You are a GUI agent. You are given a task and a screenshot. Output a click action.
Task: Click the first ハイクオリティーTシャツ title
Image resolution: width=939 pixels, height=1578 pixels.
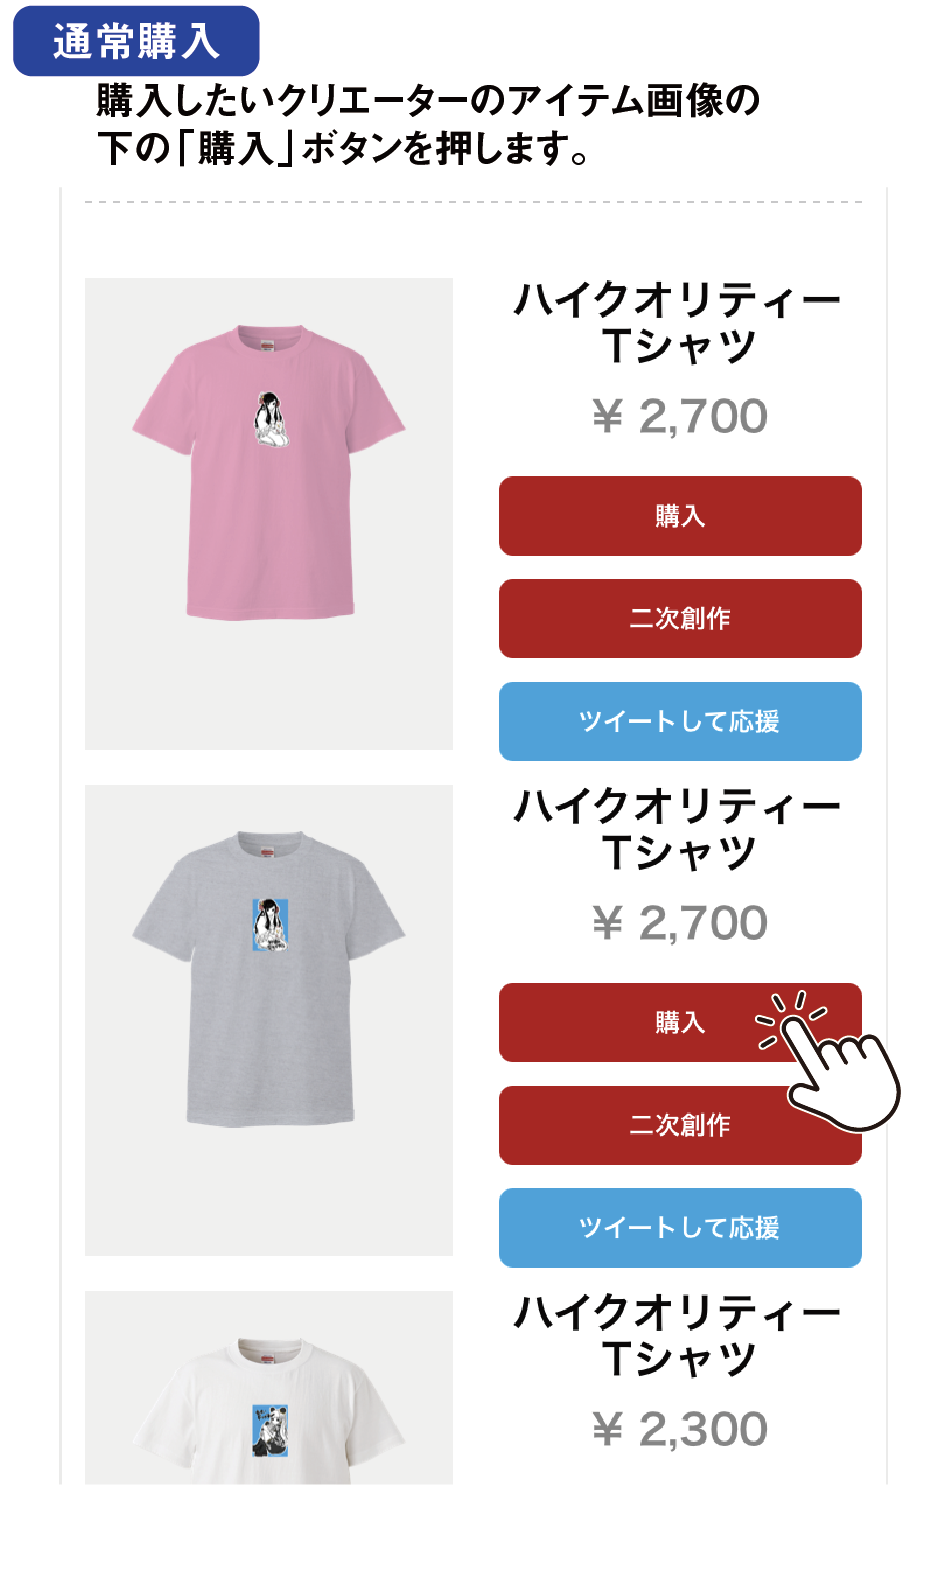(679, 322)
